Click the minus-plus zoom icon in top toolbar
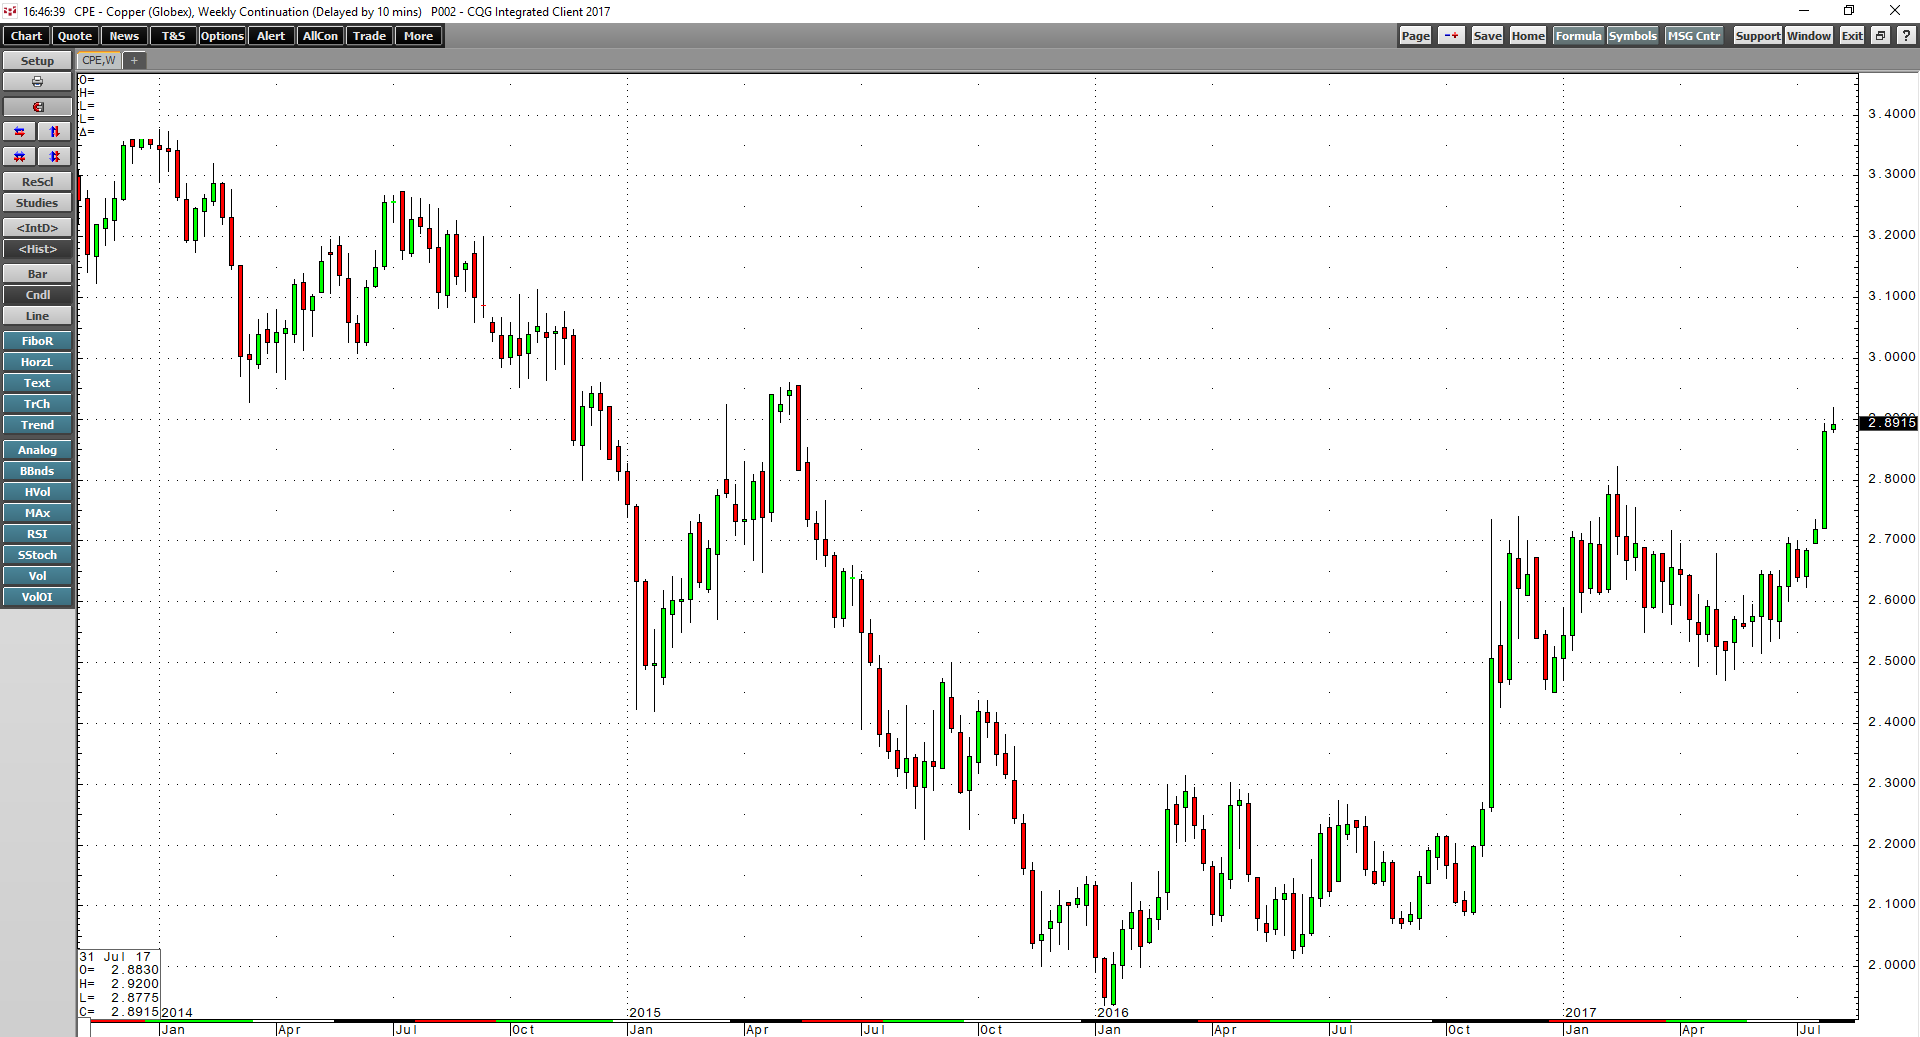The width and height of the screenshot is (1920, 1037). tap(1450, 35)
